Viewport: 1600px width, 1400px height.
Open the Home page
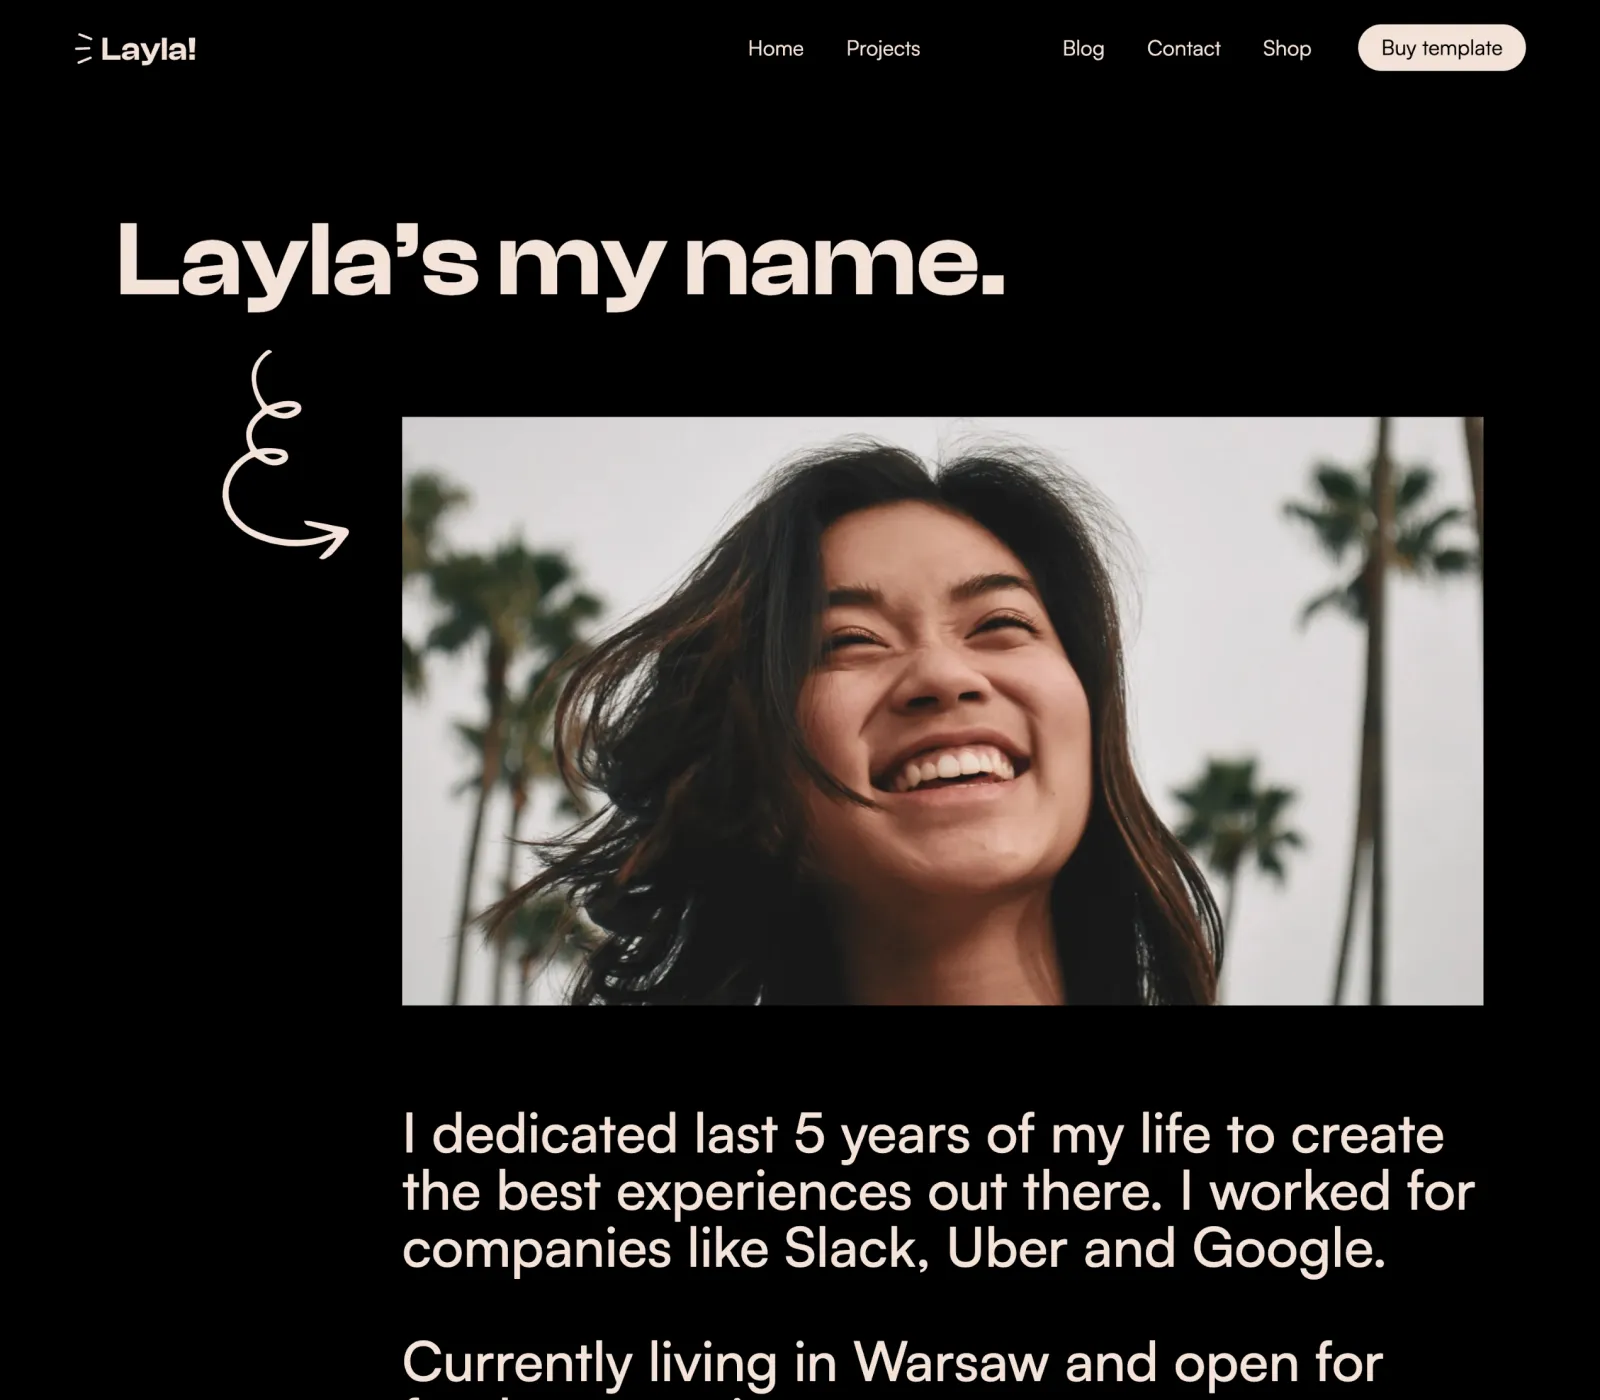[x=775, y=48]
